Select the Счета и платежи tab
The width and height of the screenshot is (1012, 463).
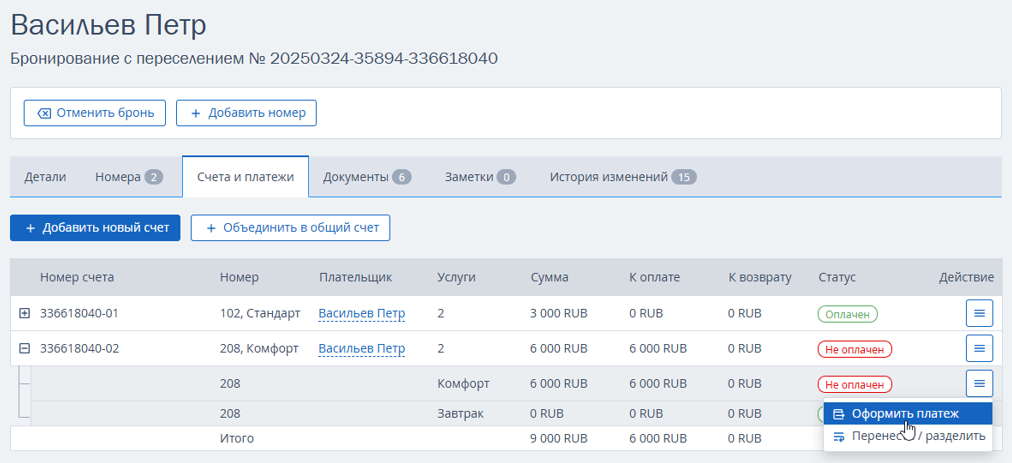[x=245, y=177]
